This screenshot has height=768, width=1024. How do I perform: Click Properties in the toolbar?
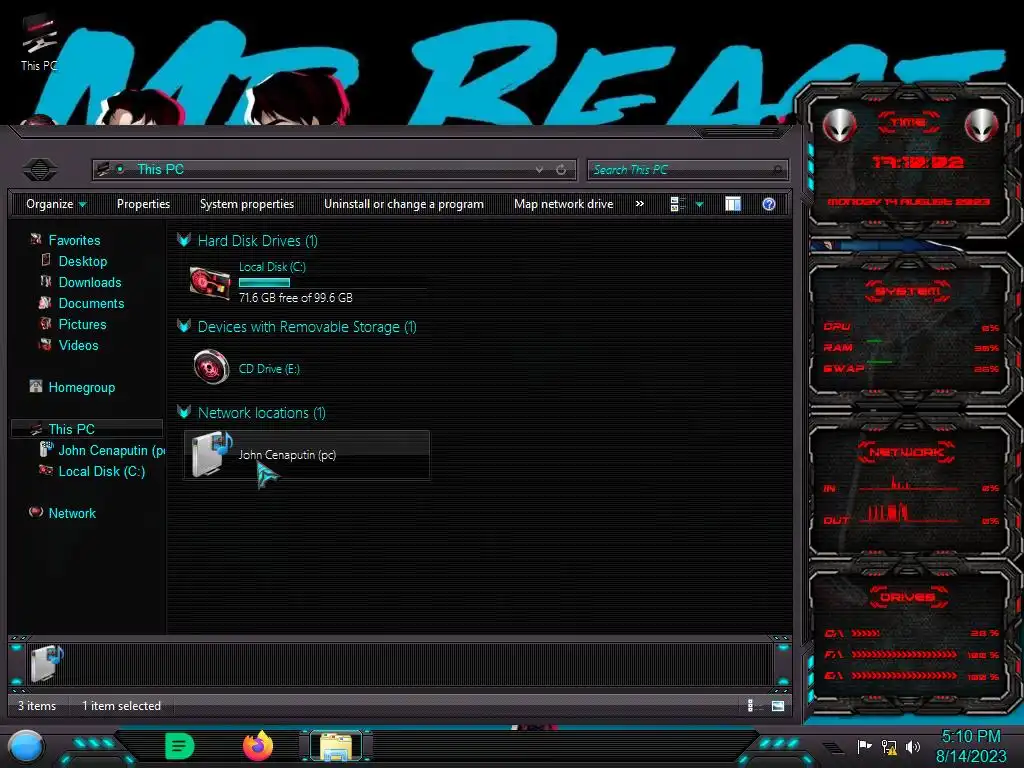[x=143, y=204]
